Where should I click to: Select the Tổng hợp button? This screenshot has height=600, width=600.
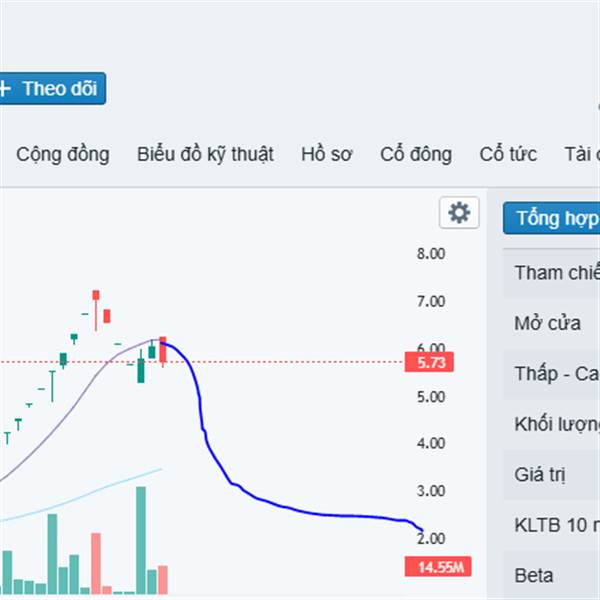551,218
